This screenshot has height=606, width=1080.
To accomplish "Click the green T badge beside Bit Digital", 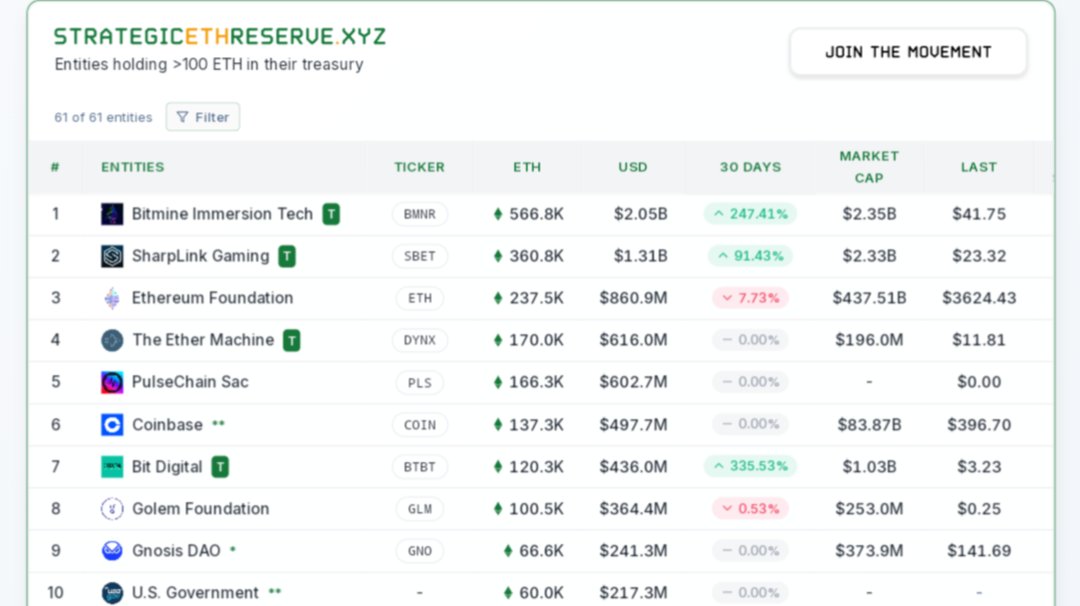I will [220, 467].
